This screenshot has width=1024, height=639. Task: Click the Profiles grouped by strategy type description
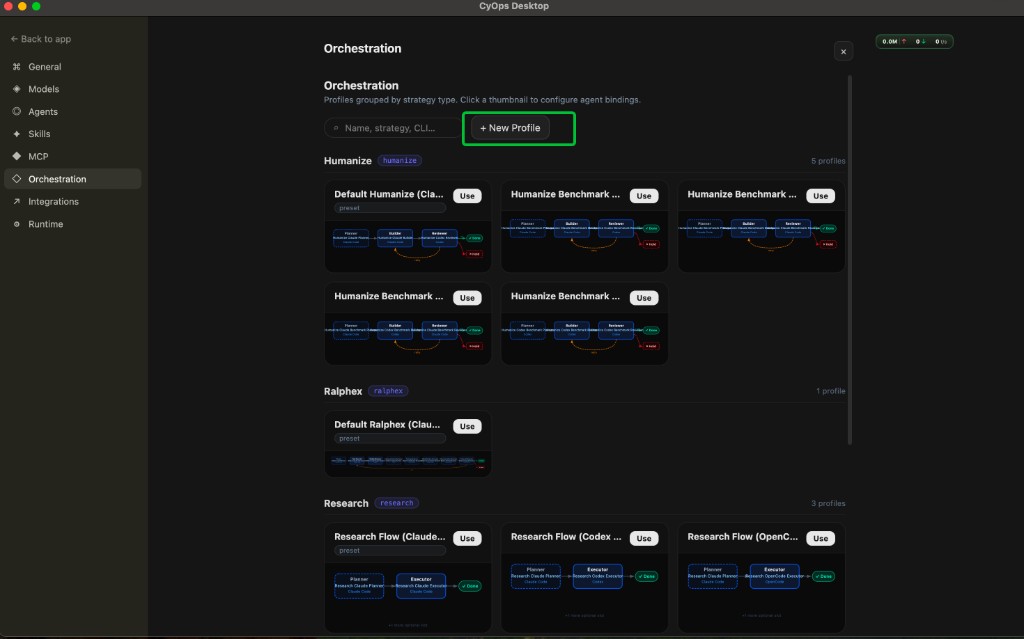click(482, 100)
